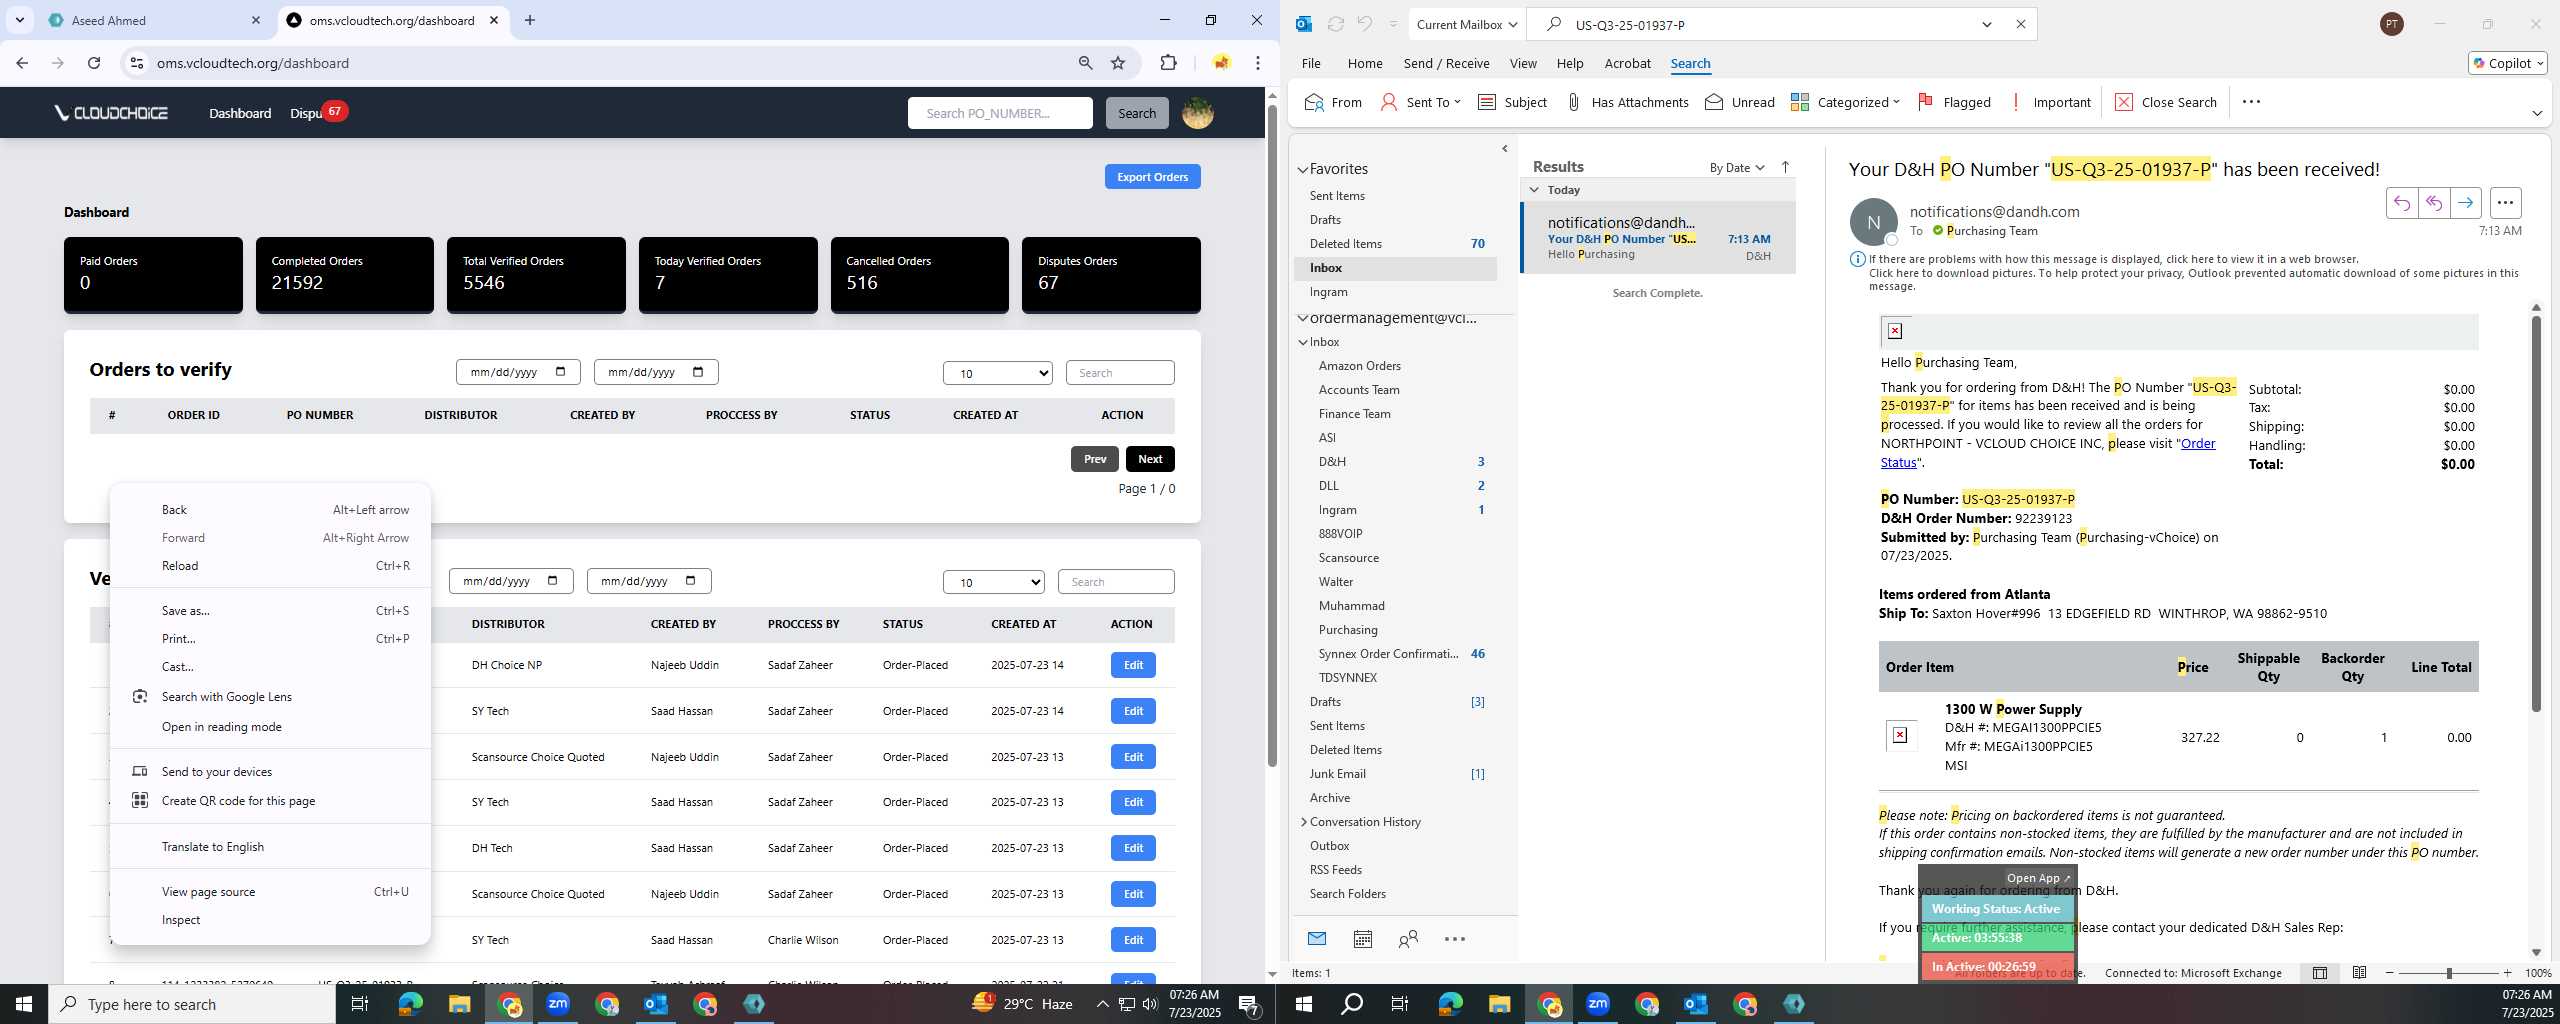Image resolution: width=2560 pixels, height=1024 pixels.
Task: Open Categorized filter dropdown
Action: pos(1845,102)
